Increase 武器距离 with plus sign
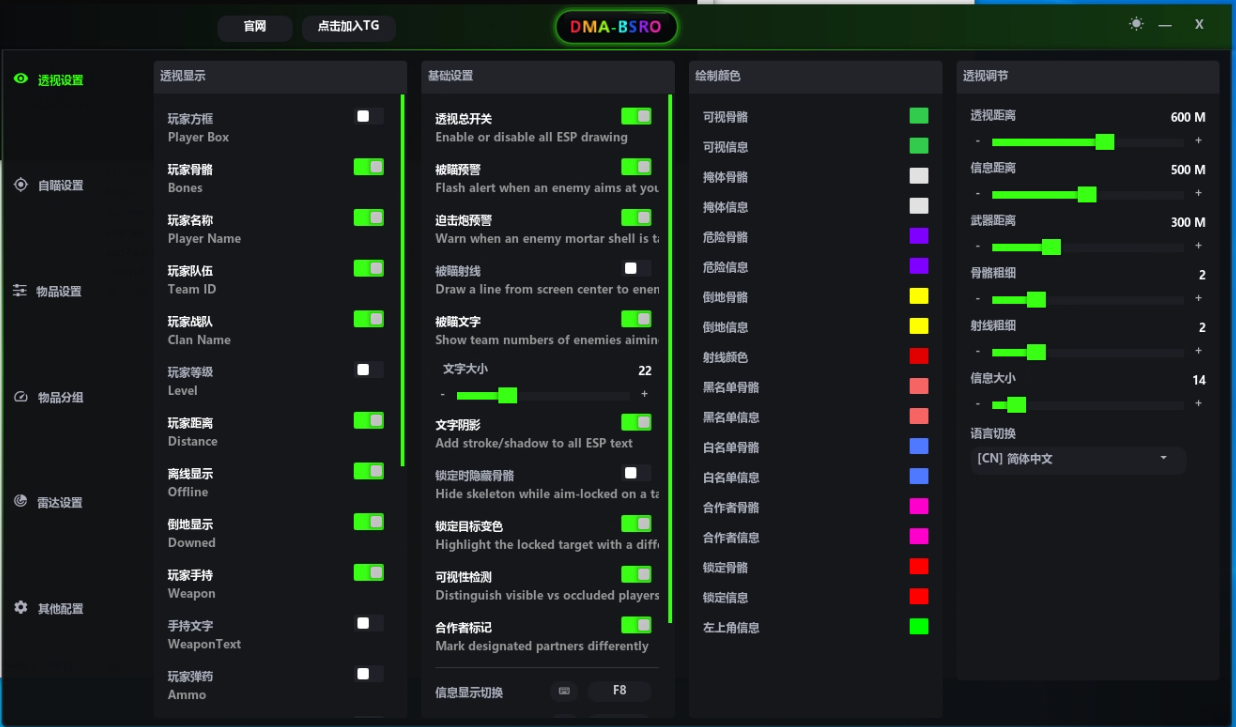This screenshot has height=727, width=1236. coord(1198,246)
